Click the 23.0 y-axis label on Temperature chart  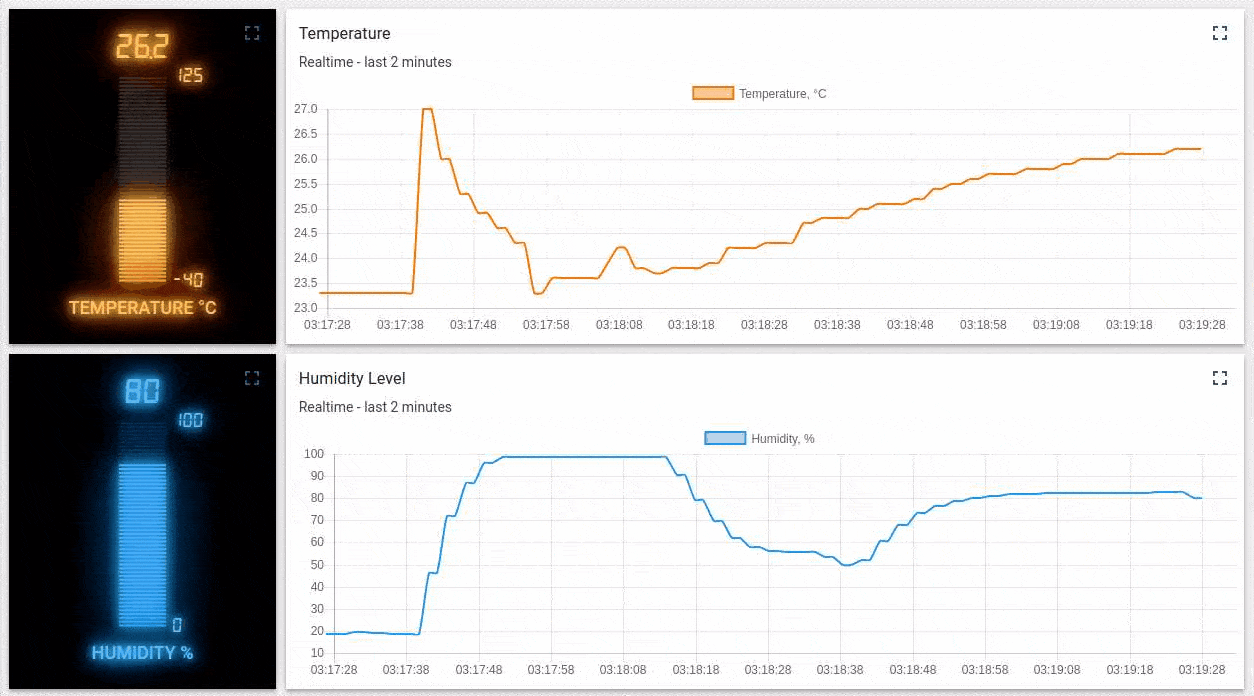point(305,308)
